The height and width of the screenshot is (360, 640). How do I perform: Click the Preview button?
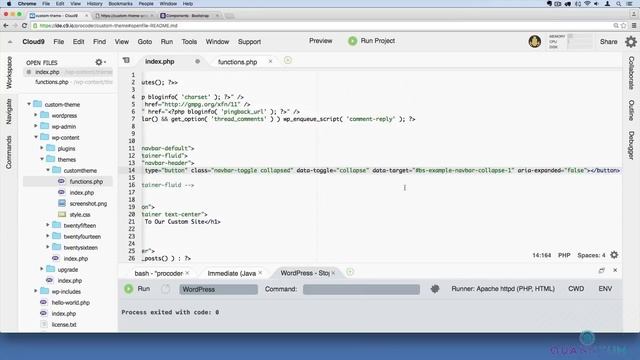(x=320, y=41)
